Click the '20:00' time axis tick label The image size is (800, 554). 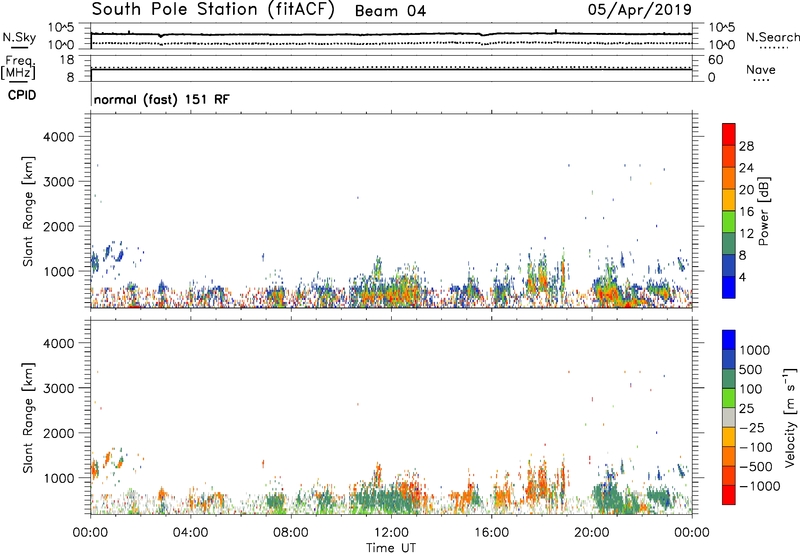click(591, 533)
